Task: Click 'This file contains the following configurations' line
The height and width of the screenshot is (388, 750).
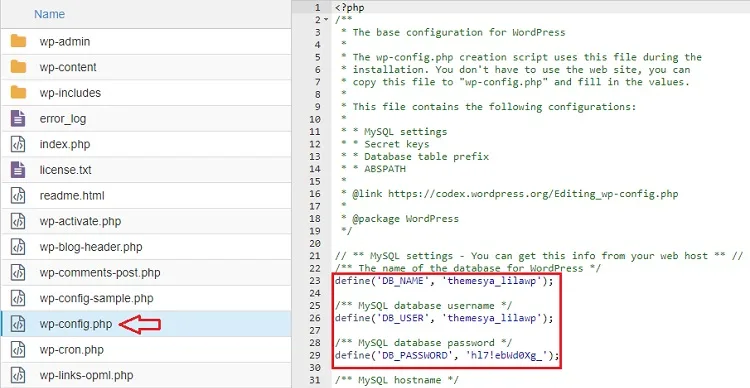Action: (x=495, y=107)
